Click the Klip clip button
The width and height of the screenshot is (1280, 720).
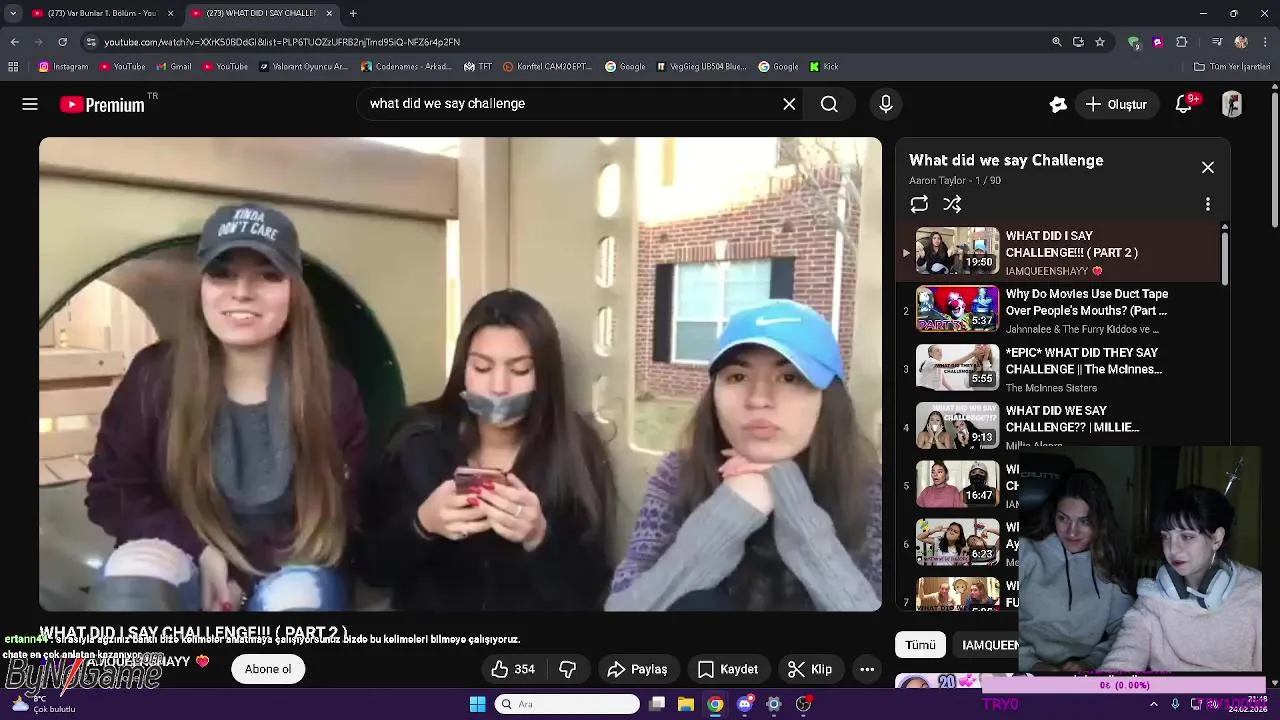click(x=810, y=669)
